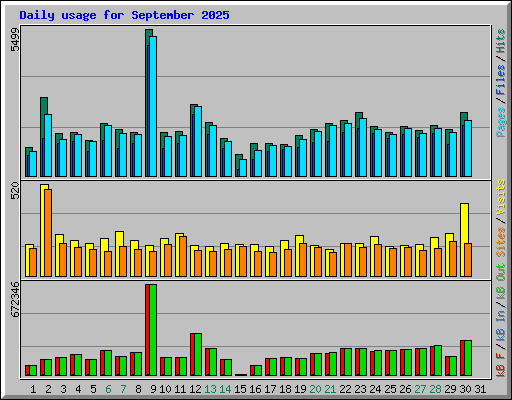Viewport: 512px width, 400px height.
Task: Click the day 12 green kB bar
Action: 198,354
